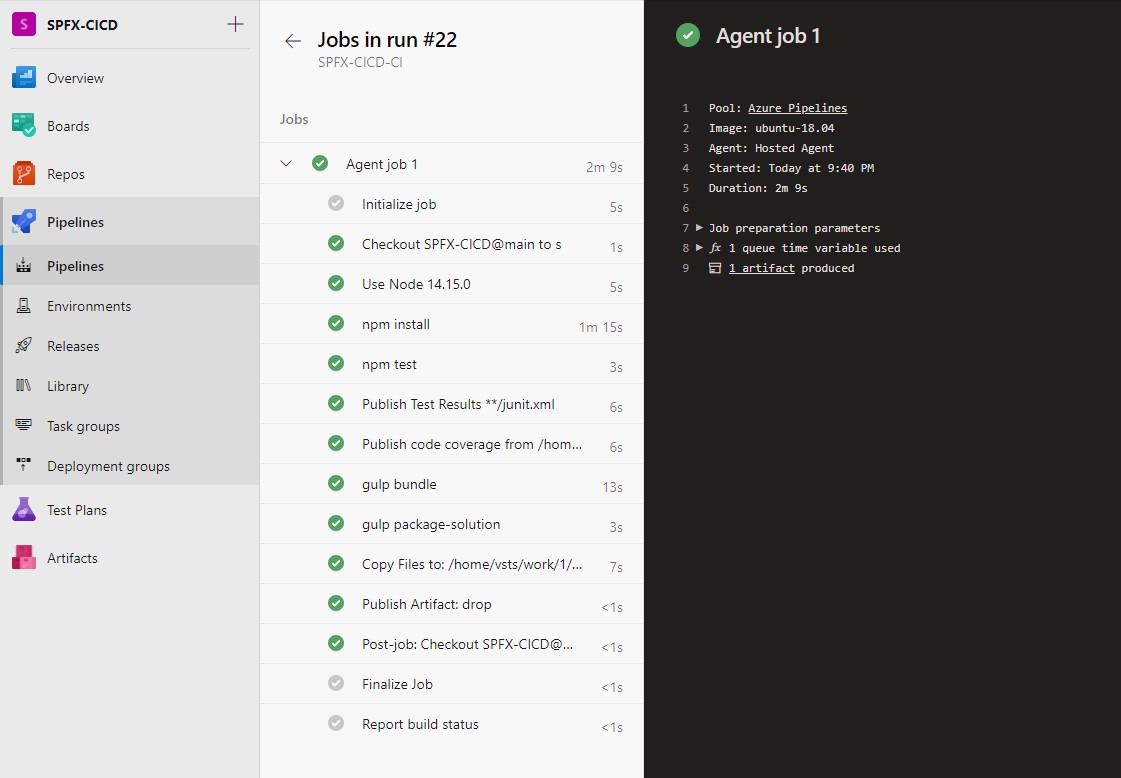Viewport: 1121px width, 778px height.
Task: Open Environments in Pipelines submenu
Action: 89,306
